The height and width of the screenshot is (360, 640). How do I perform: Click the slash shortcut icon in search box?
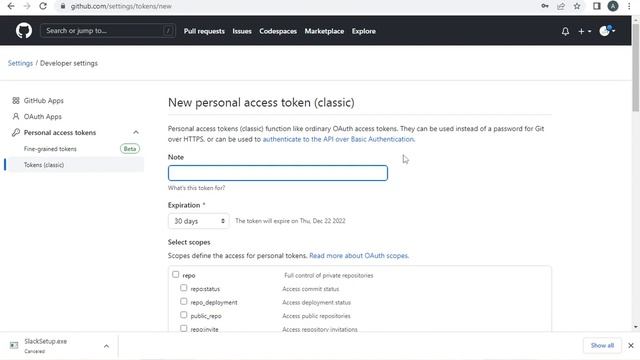coord(168,31)
